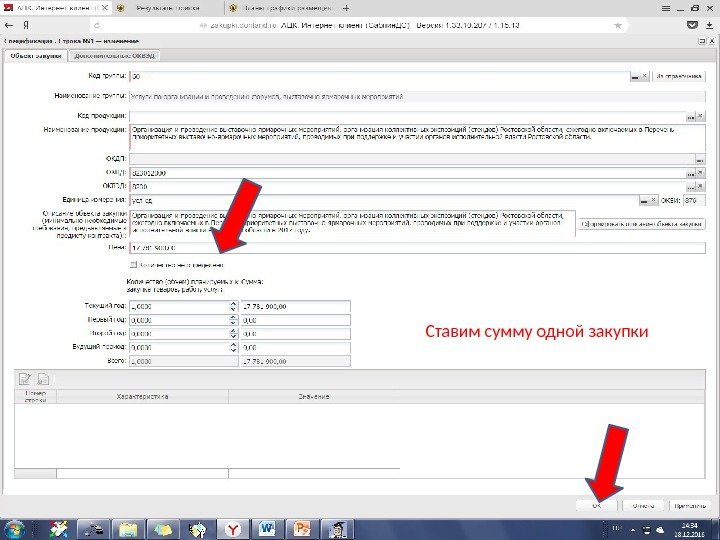
Task: Clear the Код продукции field with its X
Action: (700, 116)
